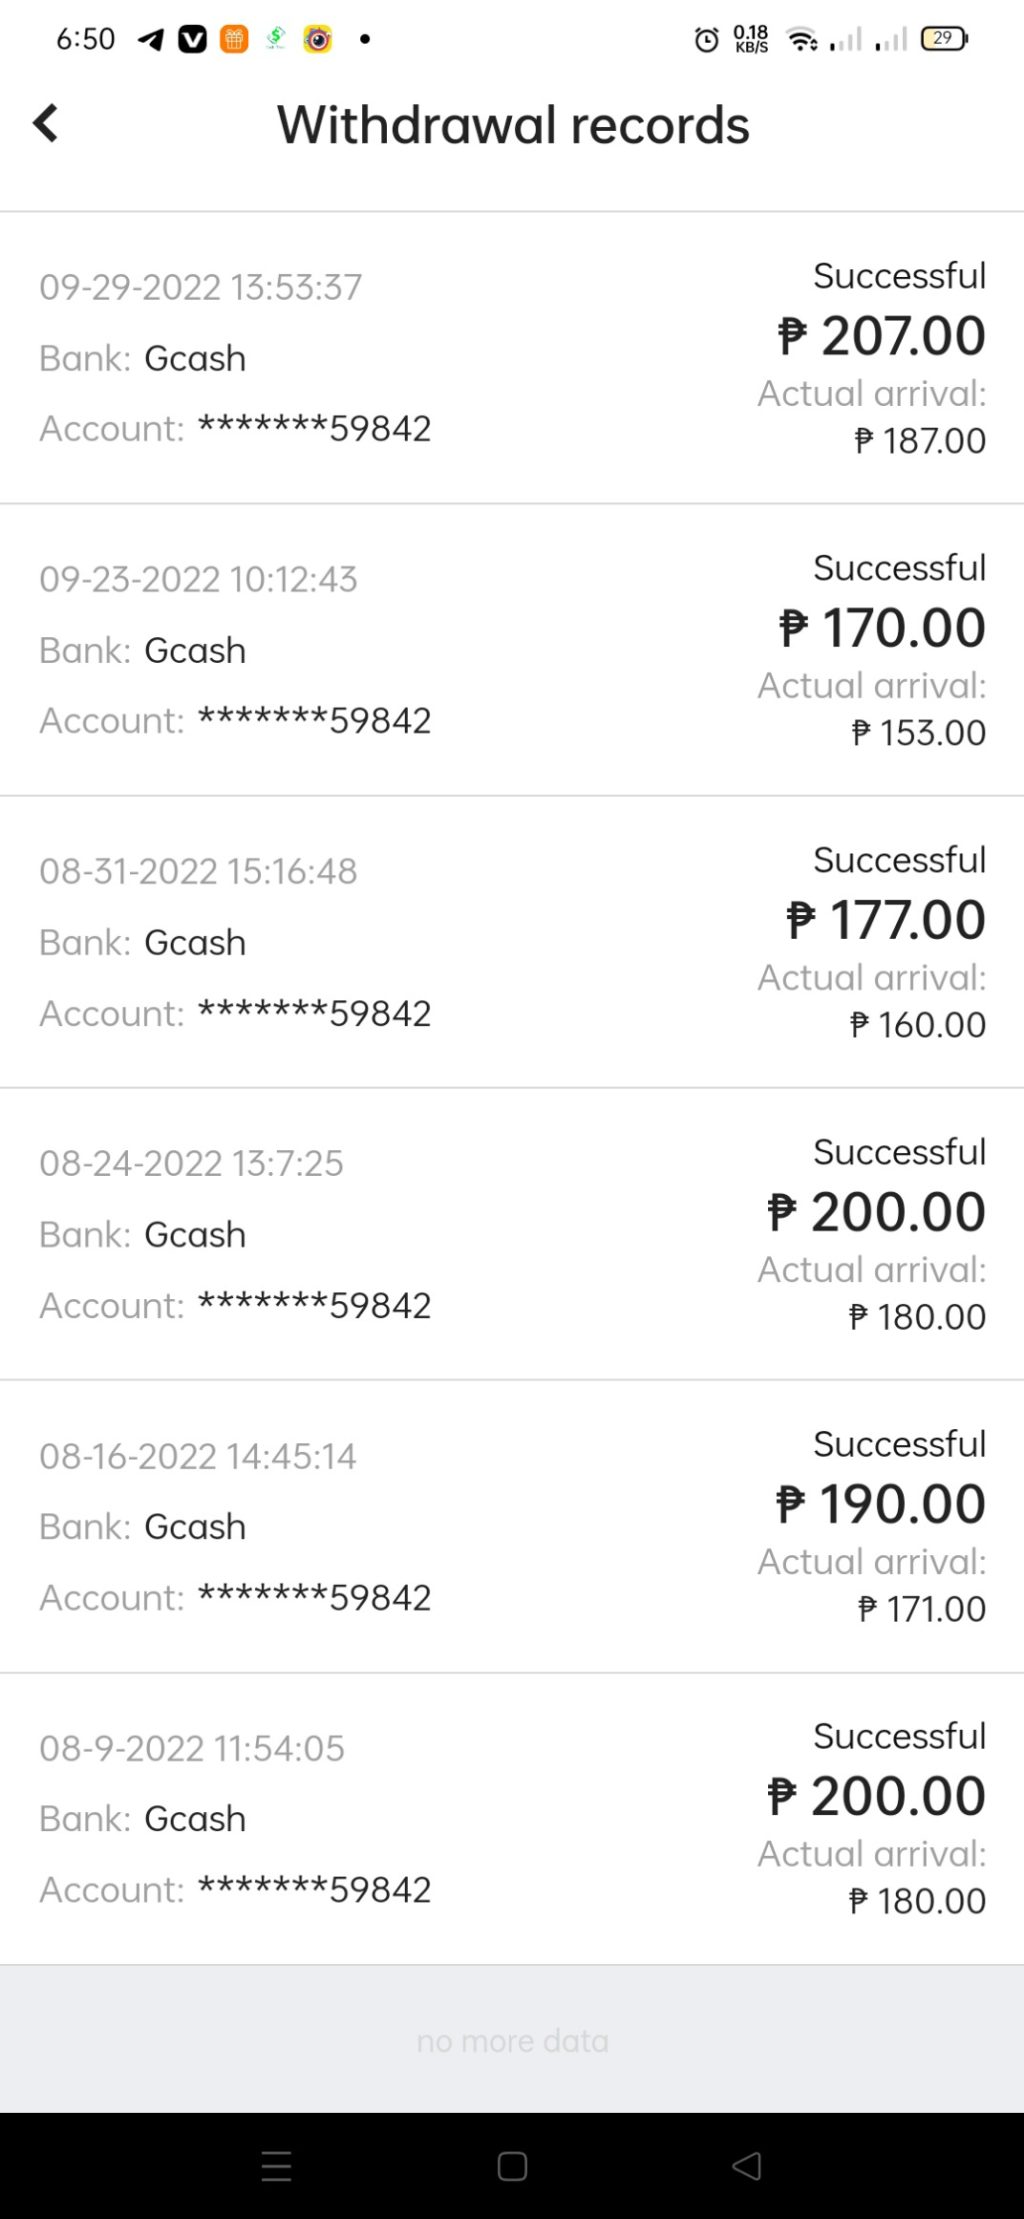Tap the alarm clock status icon
This screenshot has width=1024, height=2219.
pos(706,40)
